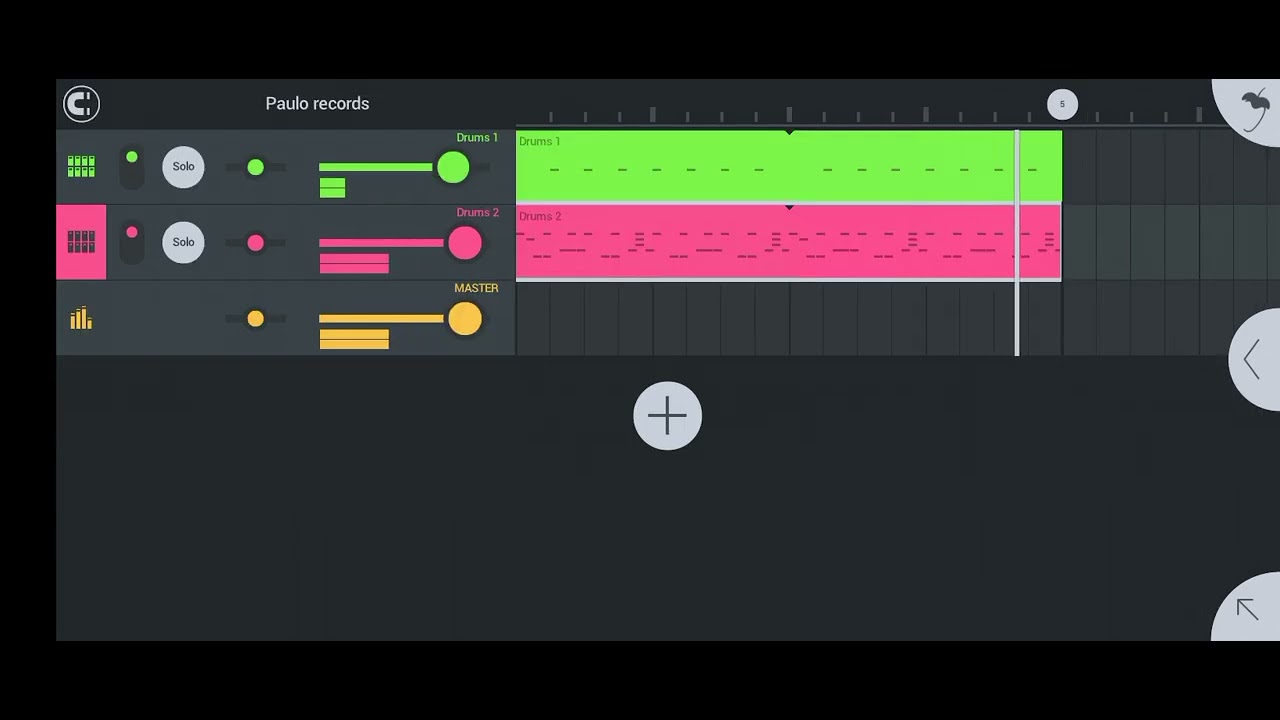Adjust Drums 1 green volume slider
The width and height of the screenshot is (1280, 720).
(453, 167)
